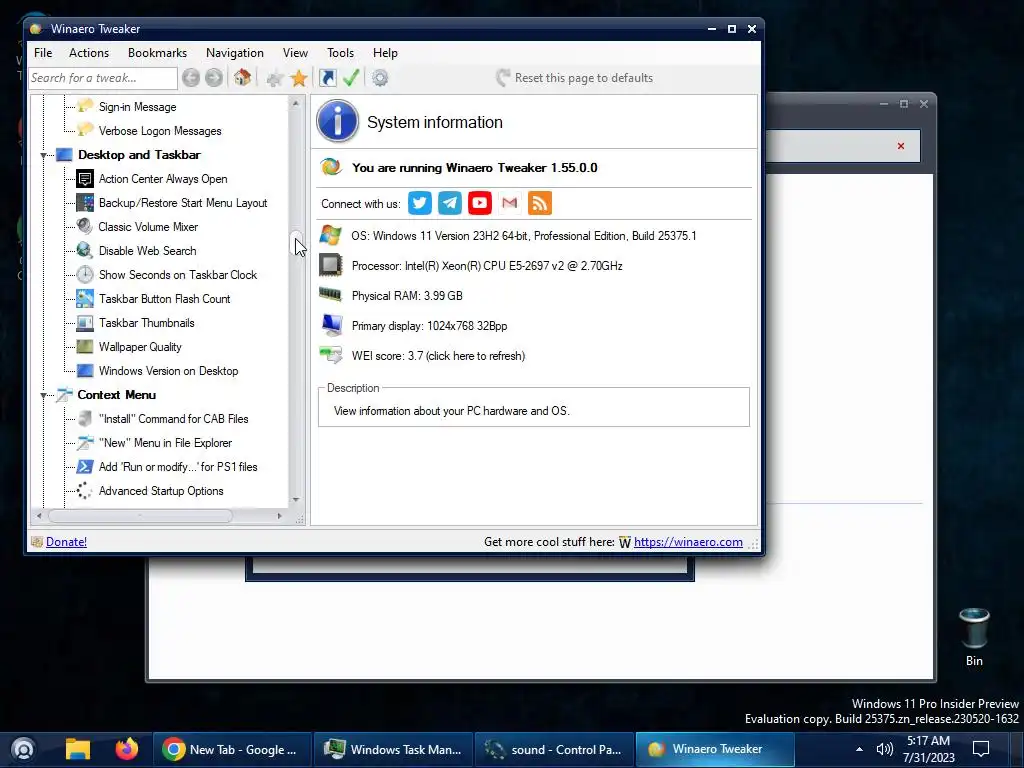Click the tree vertical scrollbar thumb
The width and height of the screenshot is (1024, 768).
click(296, 244)
